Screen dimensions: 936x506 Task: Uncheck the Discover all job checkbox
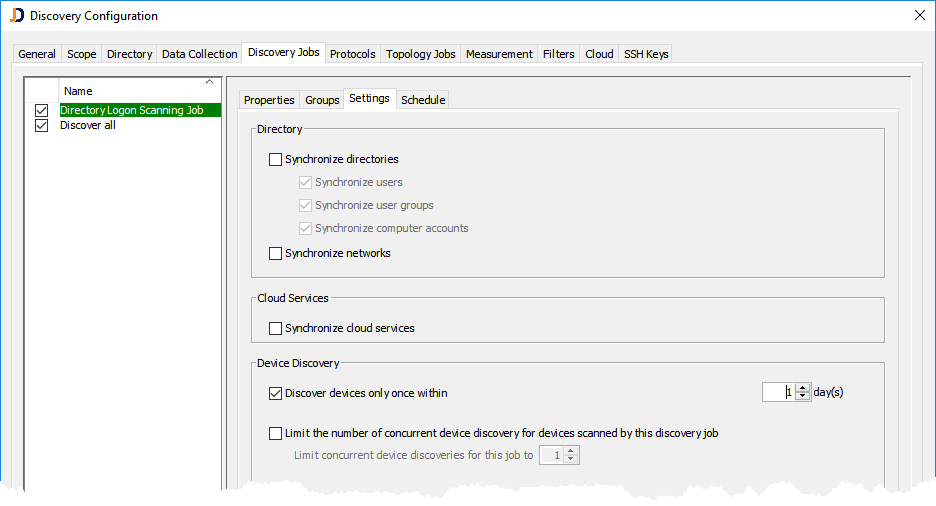coord(42,126)
